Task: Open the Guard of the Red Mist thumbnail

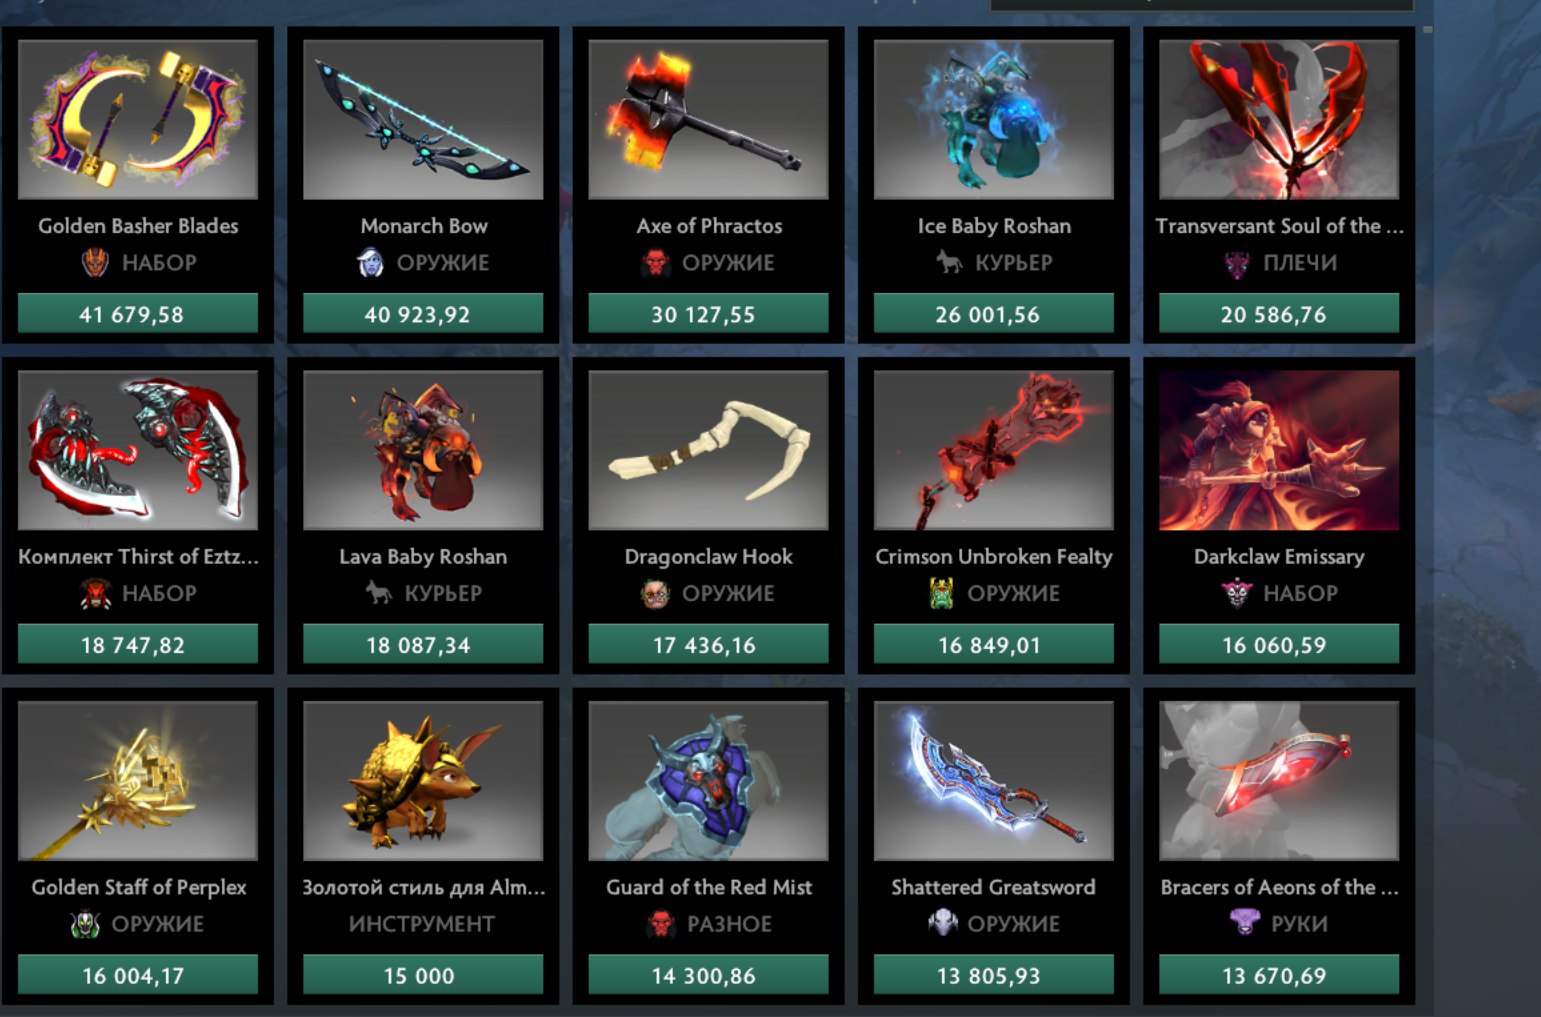Action: tap(709, 780)
